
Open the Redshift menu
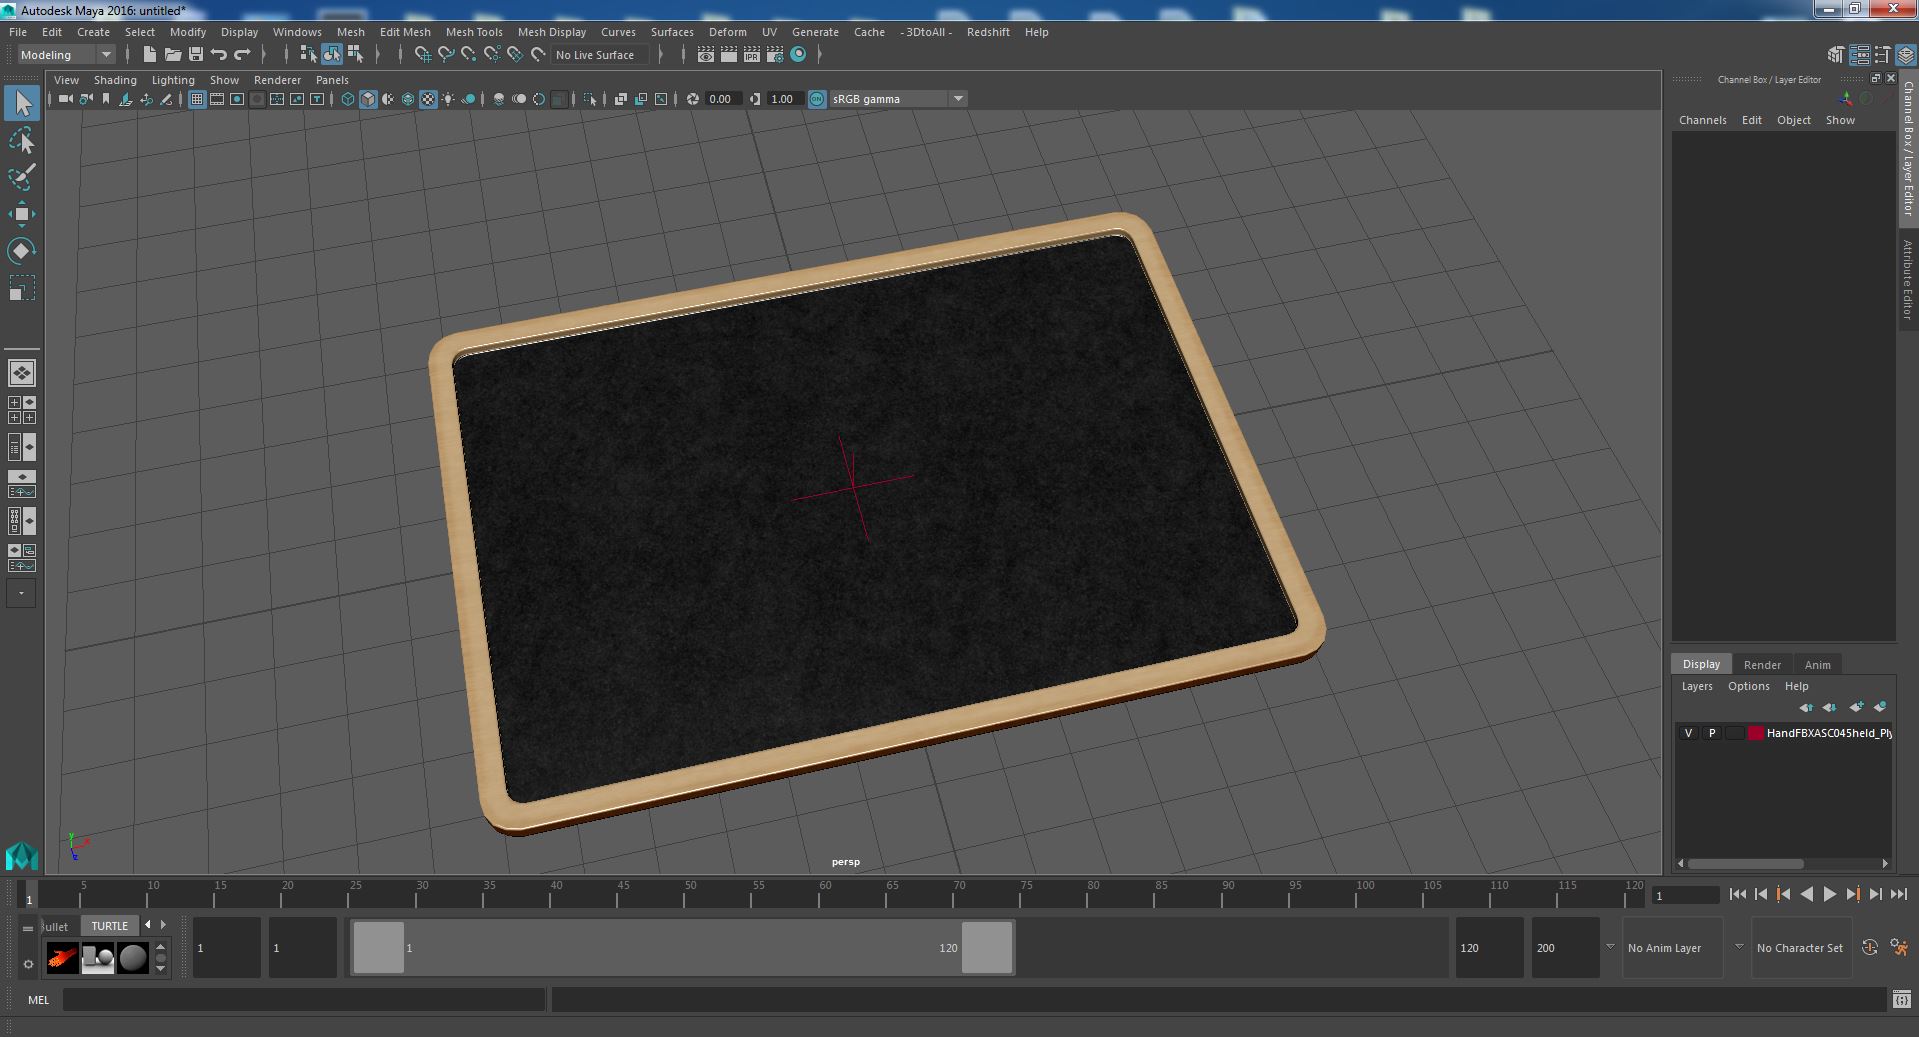tap(988, 32)
